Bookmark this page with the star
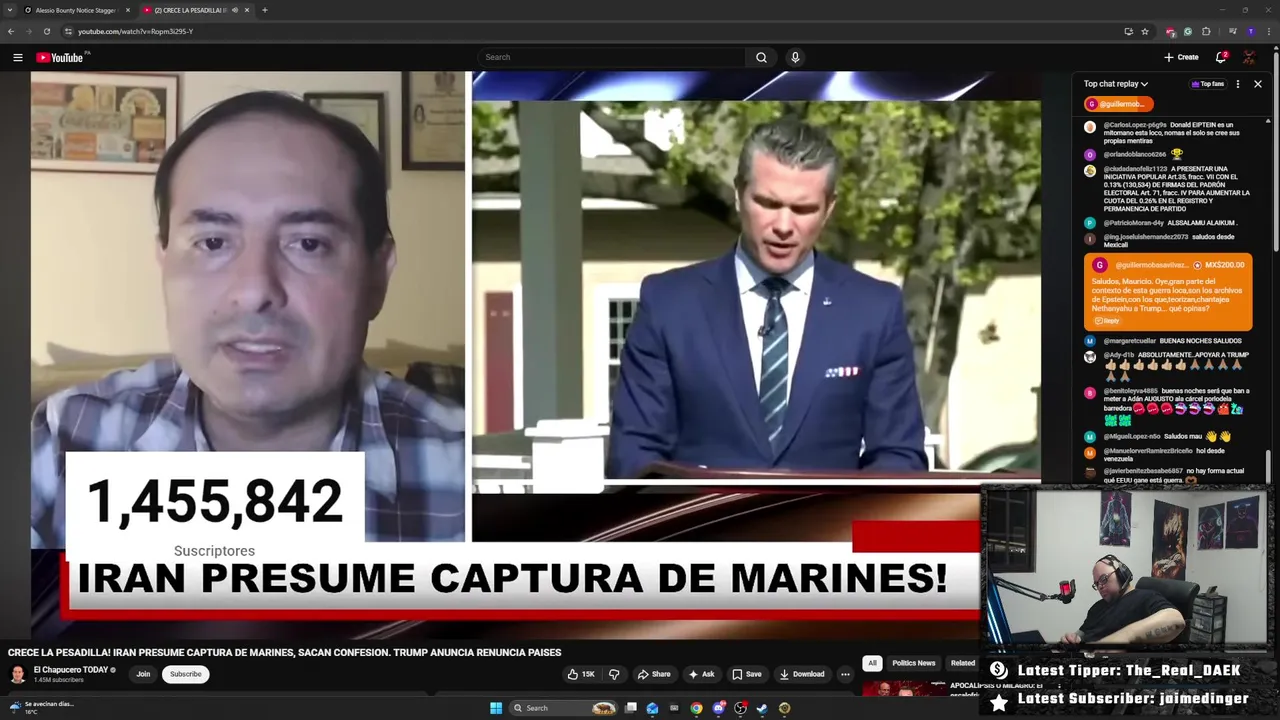This screenshot has width=1280, height=720. point(1145,31)
